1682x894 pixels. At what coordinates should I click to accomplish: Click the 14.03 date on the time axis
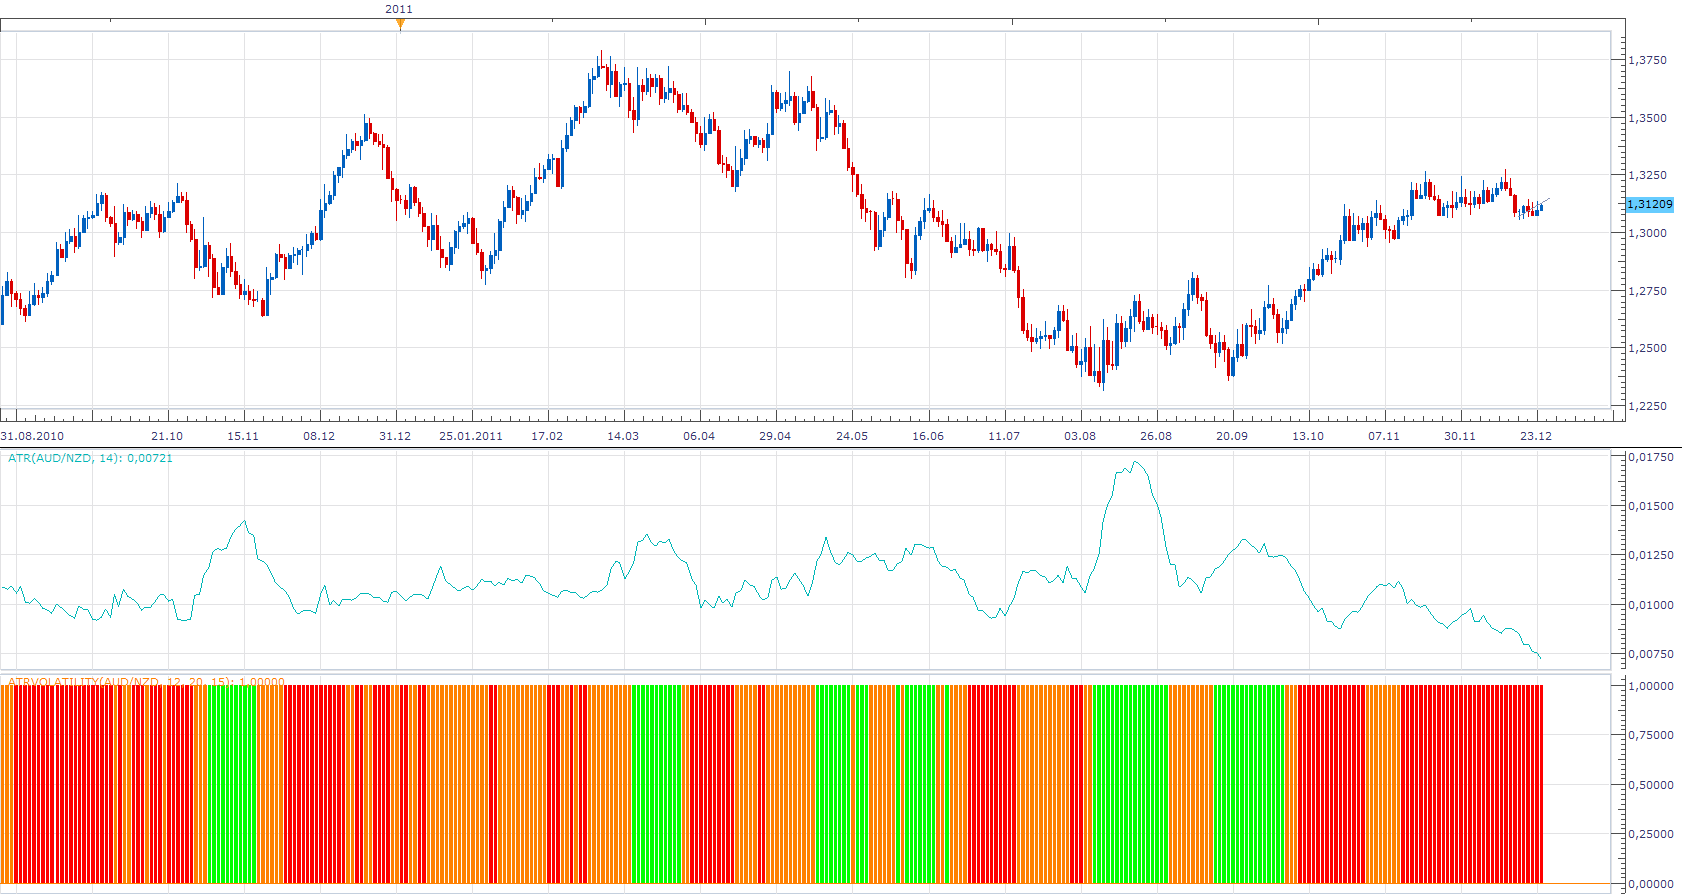tap(623, 436)
